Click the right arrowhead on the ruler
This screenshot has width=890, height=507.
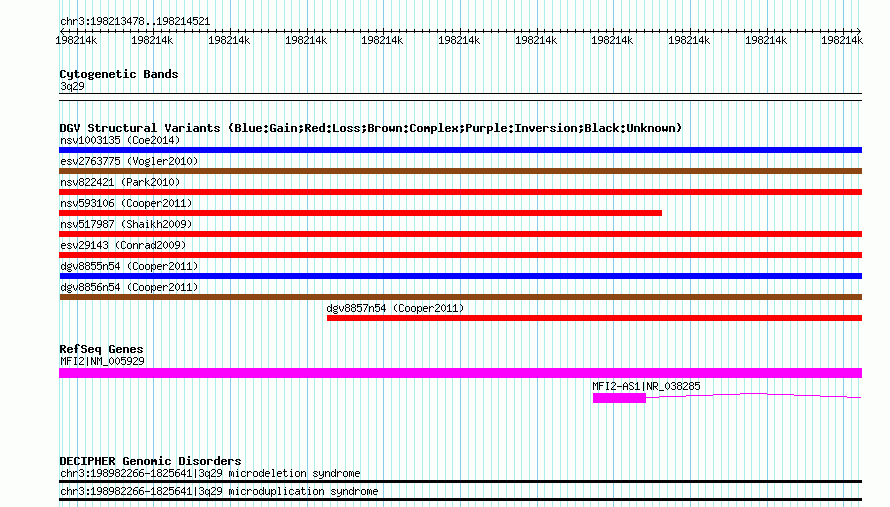[x=859, y=31]
